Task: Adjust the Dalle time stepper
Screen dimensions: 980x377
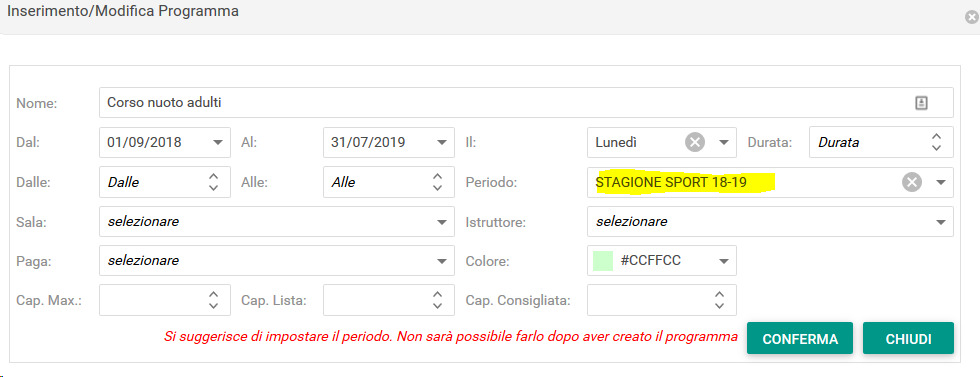Action: [213, 182]
